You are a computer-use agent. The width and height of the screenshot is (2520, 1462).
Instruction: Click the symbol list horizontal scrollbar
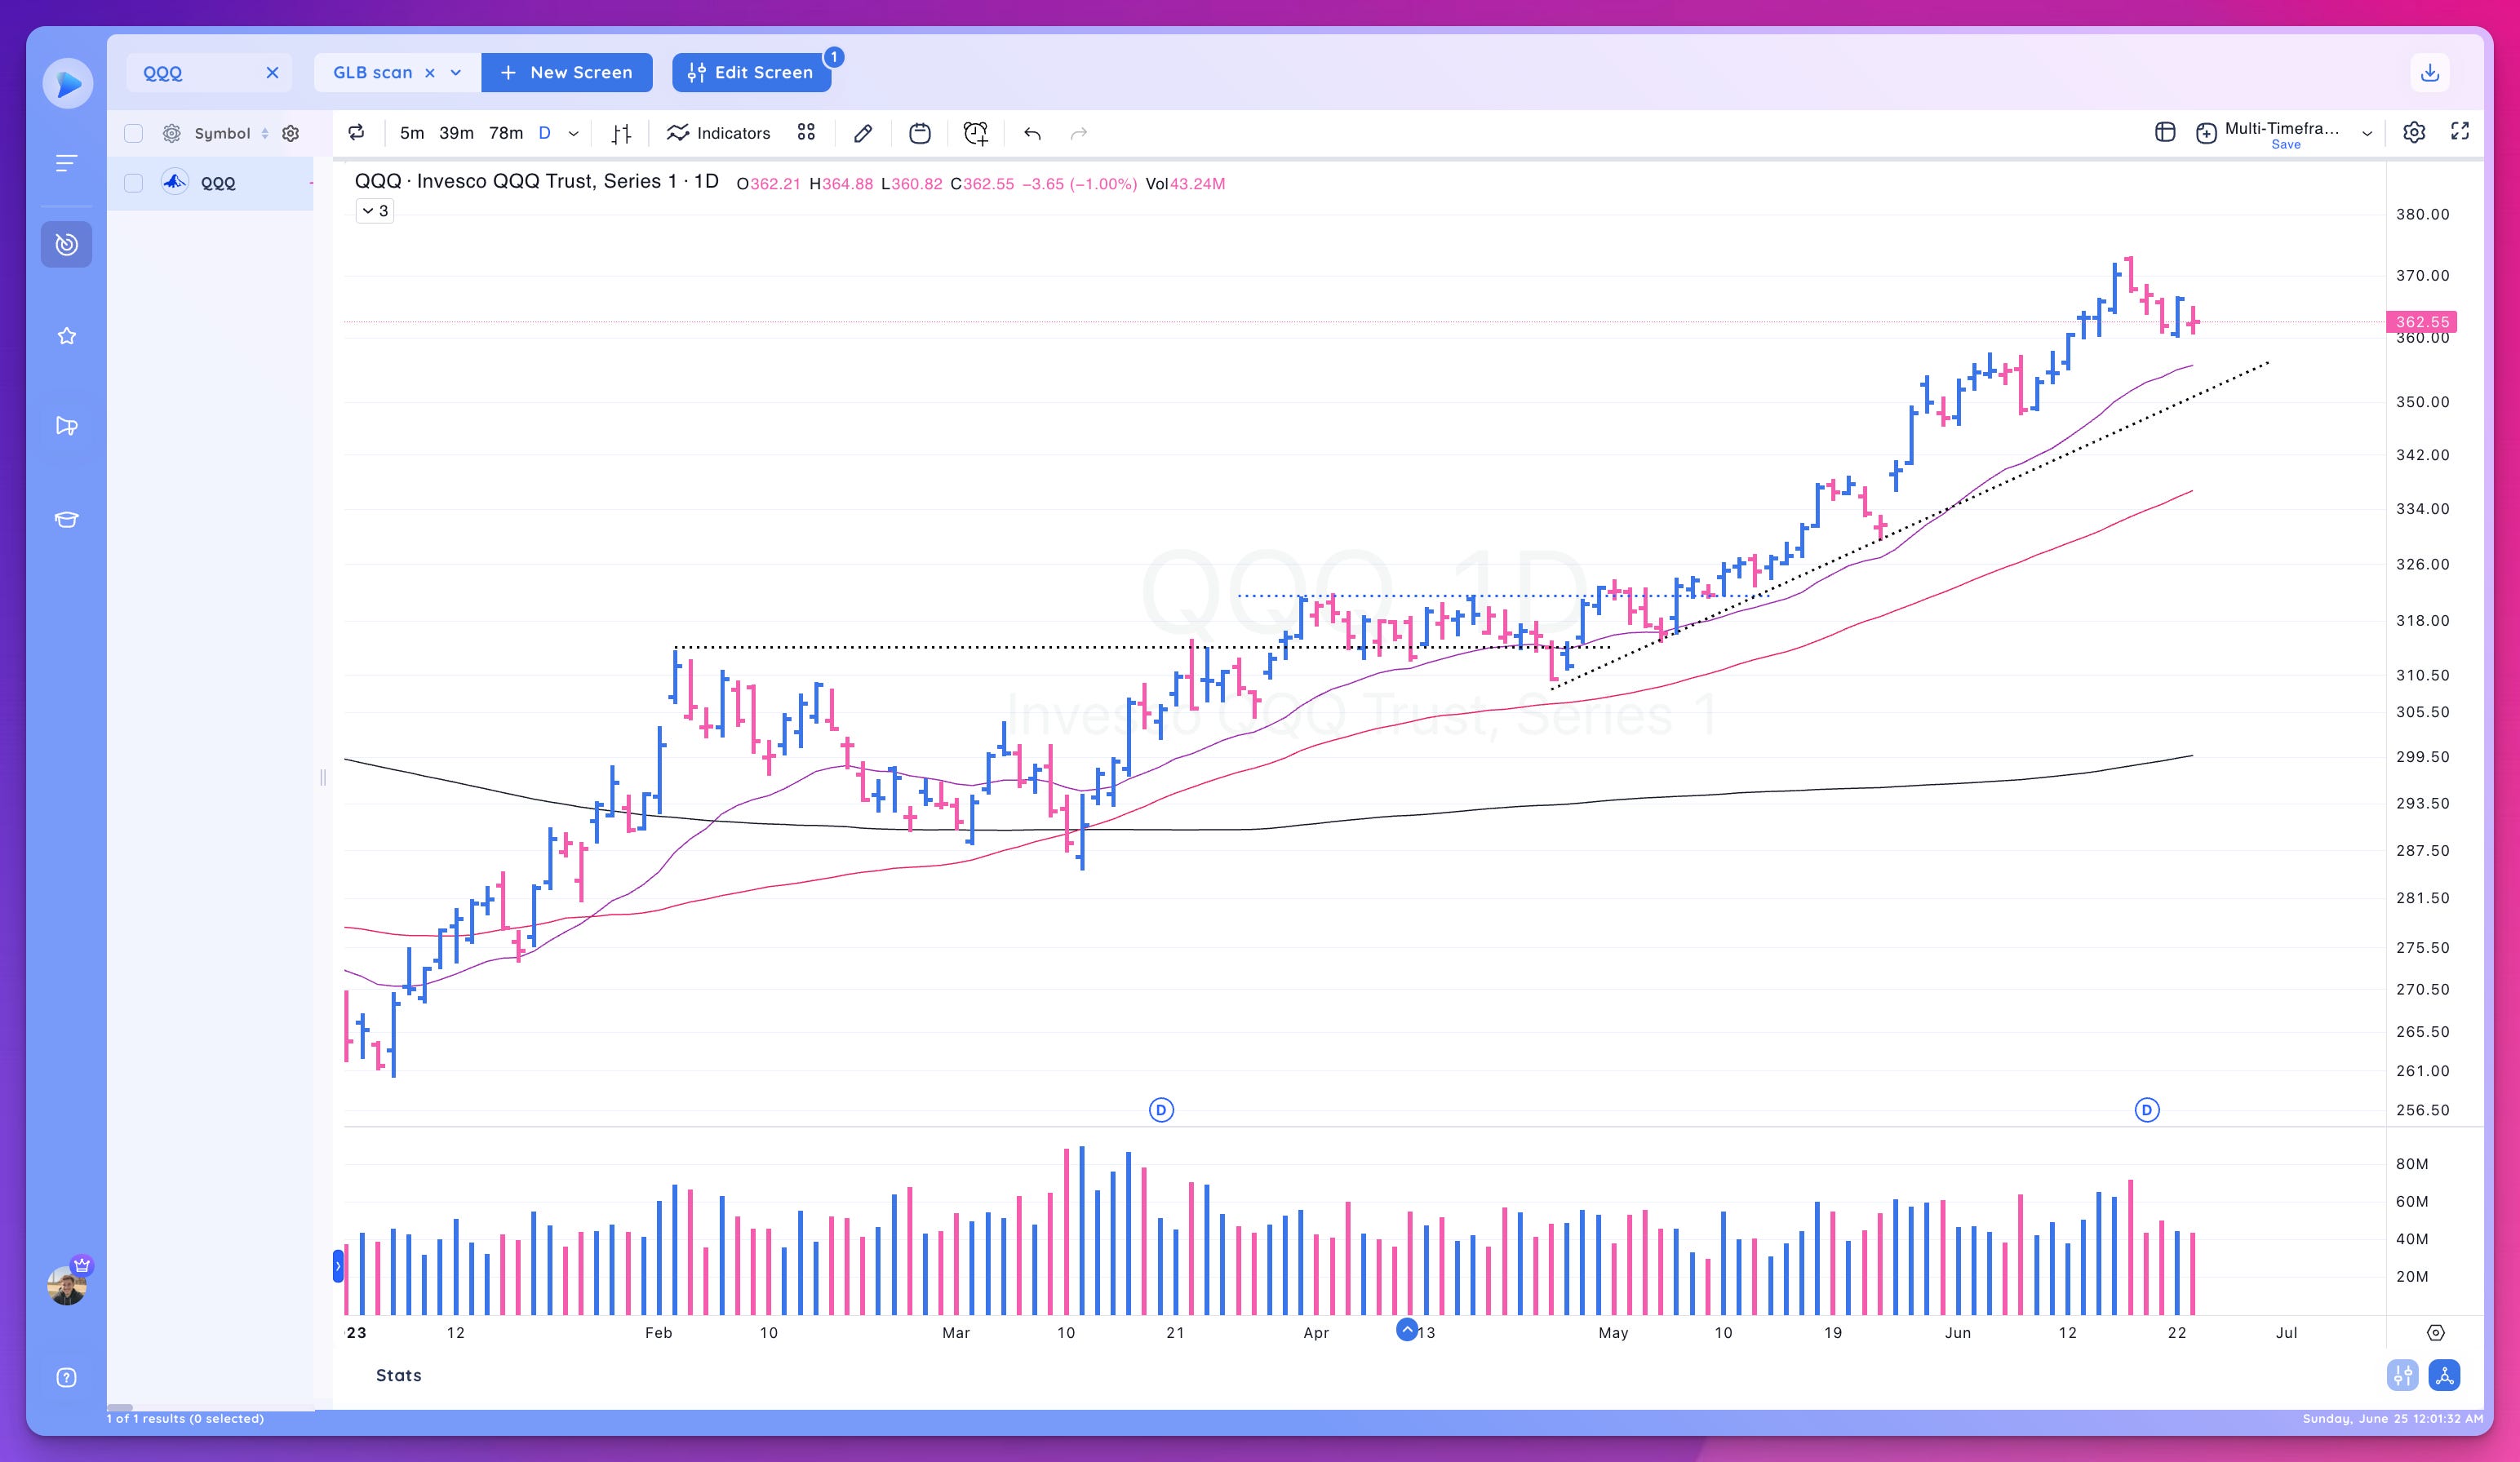tap(120, 1407)
